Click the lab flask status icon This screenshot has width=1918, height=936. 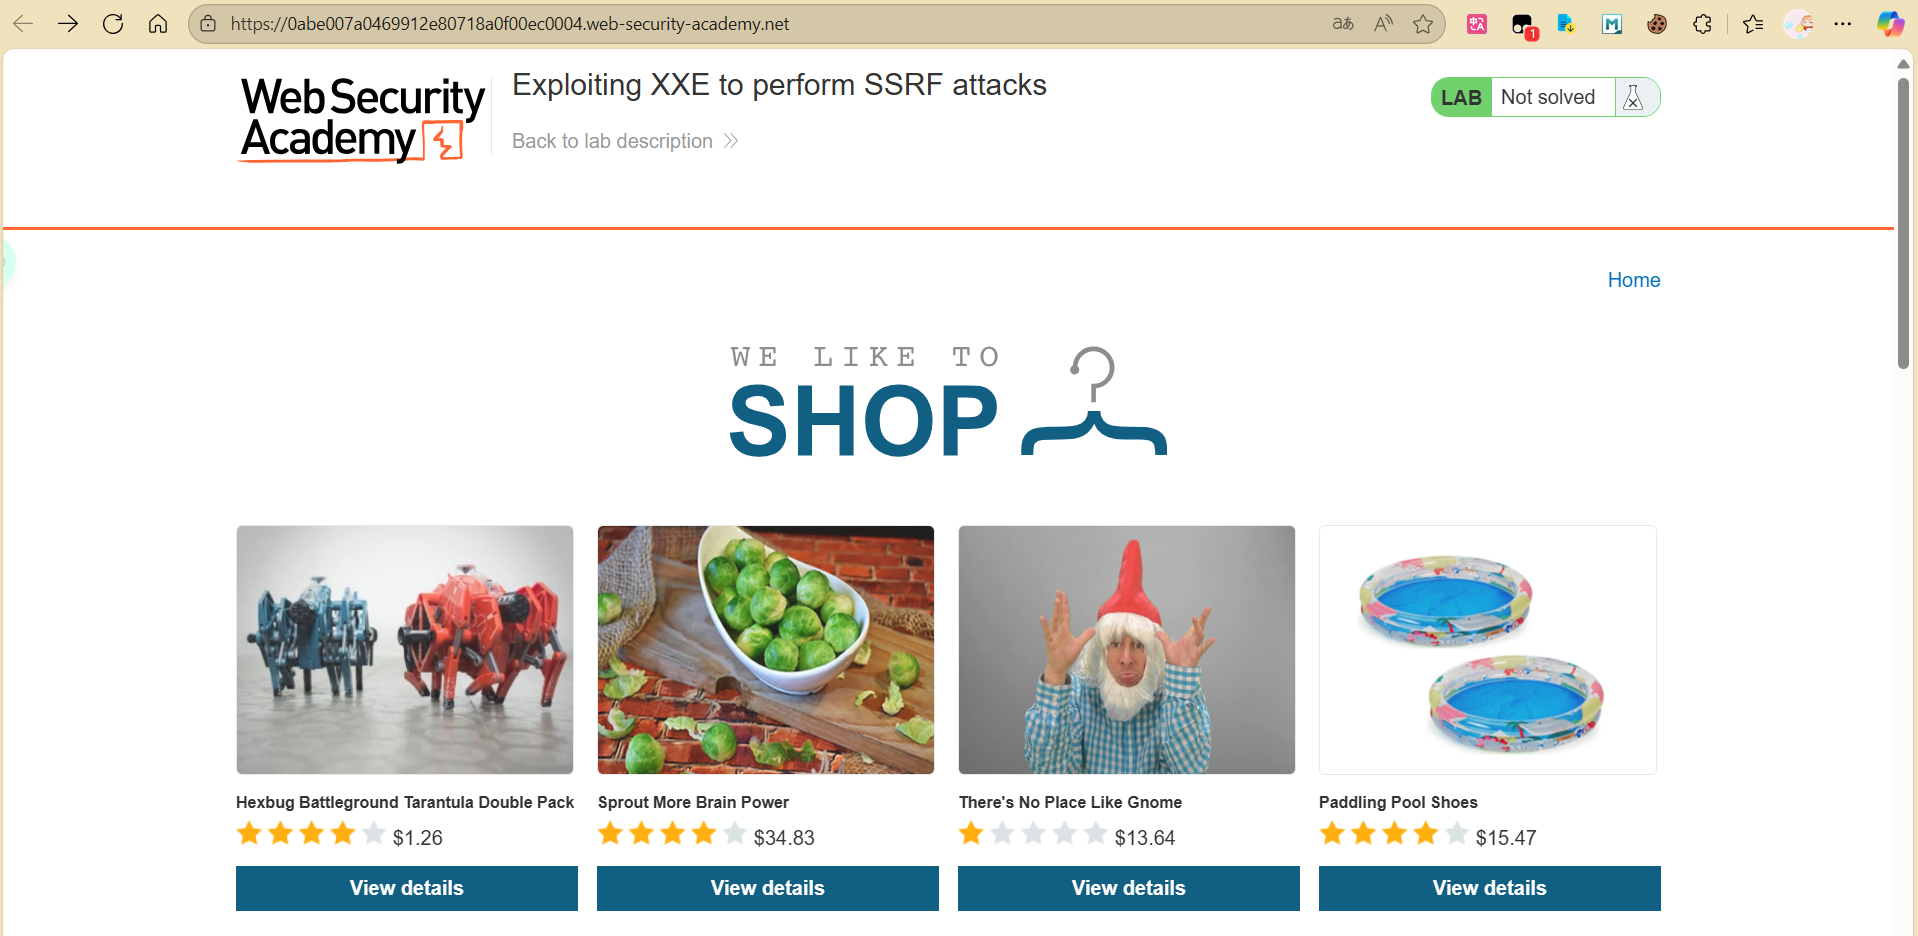tap(1633, 97)
